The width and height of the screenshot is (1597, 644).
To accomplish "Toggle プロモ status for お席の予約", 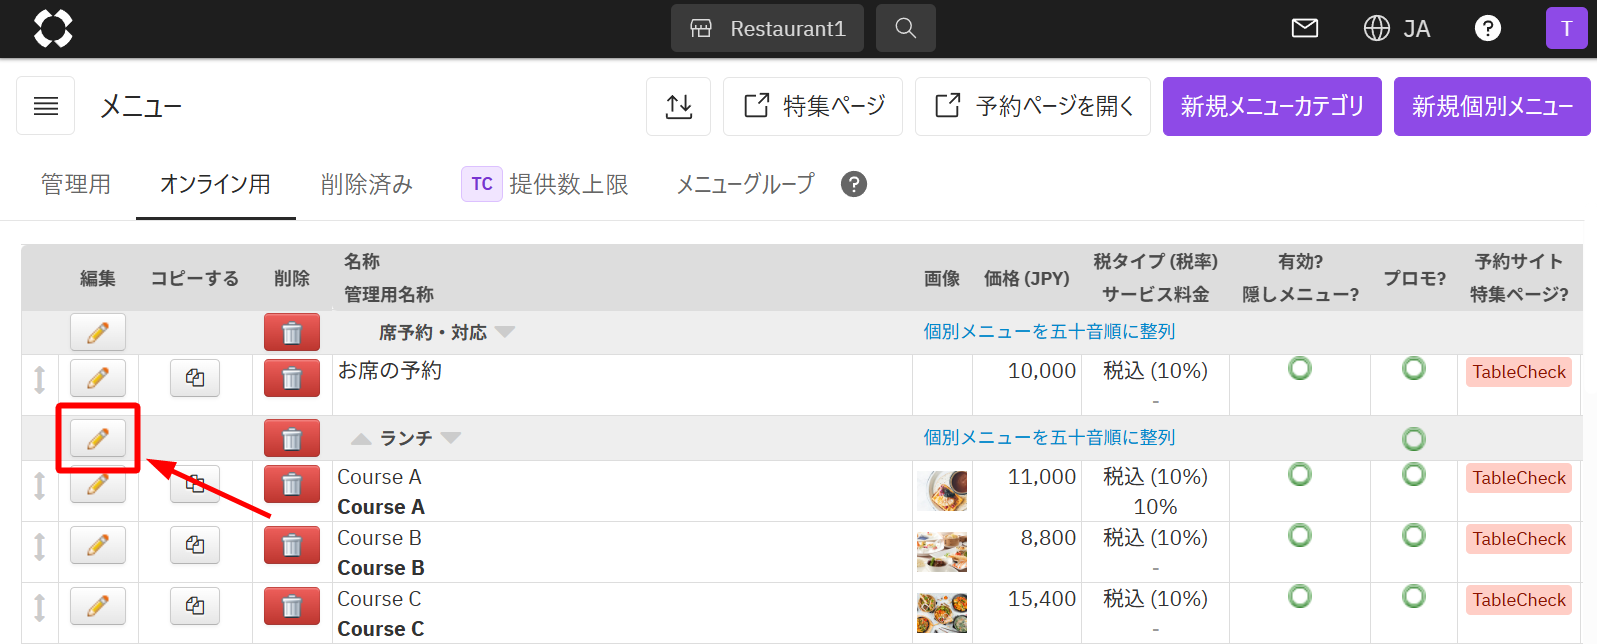I will 1414,369.
